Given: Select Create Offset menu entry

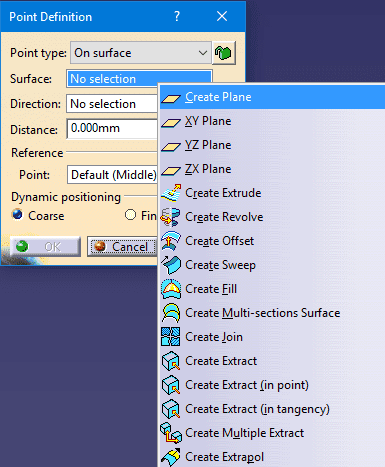Looking at the screenshot, I should click(272, 241).
